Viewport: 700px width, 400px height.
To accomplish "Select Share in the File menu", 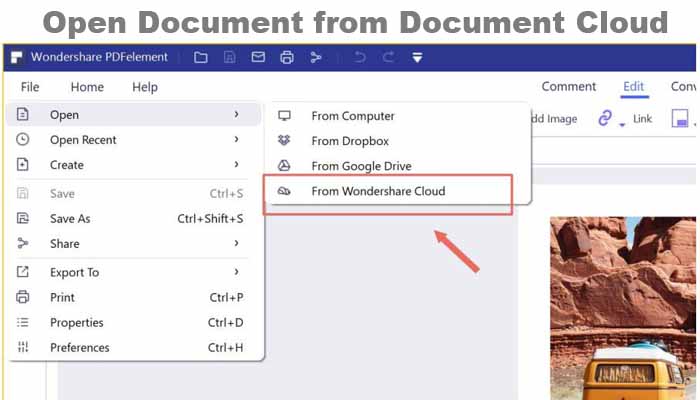I will point(133,243).
